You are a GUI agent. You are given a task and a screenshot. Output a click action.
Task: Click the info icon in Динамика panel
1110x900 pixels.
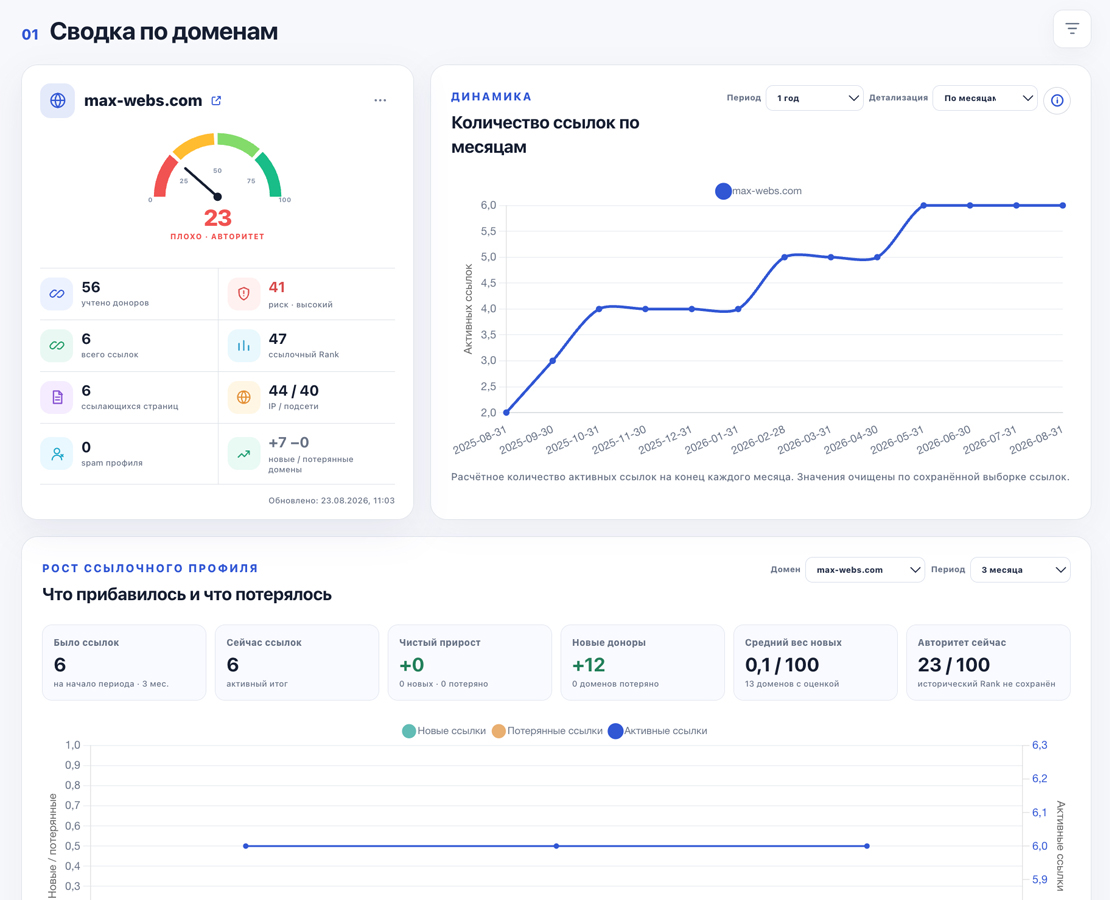pyautogui.click(x=1057, y=100)
